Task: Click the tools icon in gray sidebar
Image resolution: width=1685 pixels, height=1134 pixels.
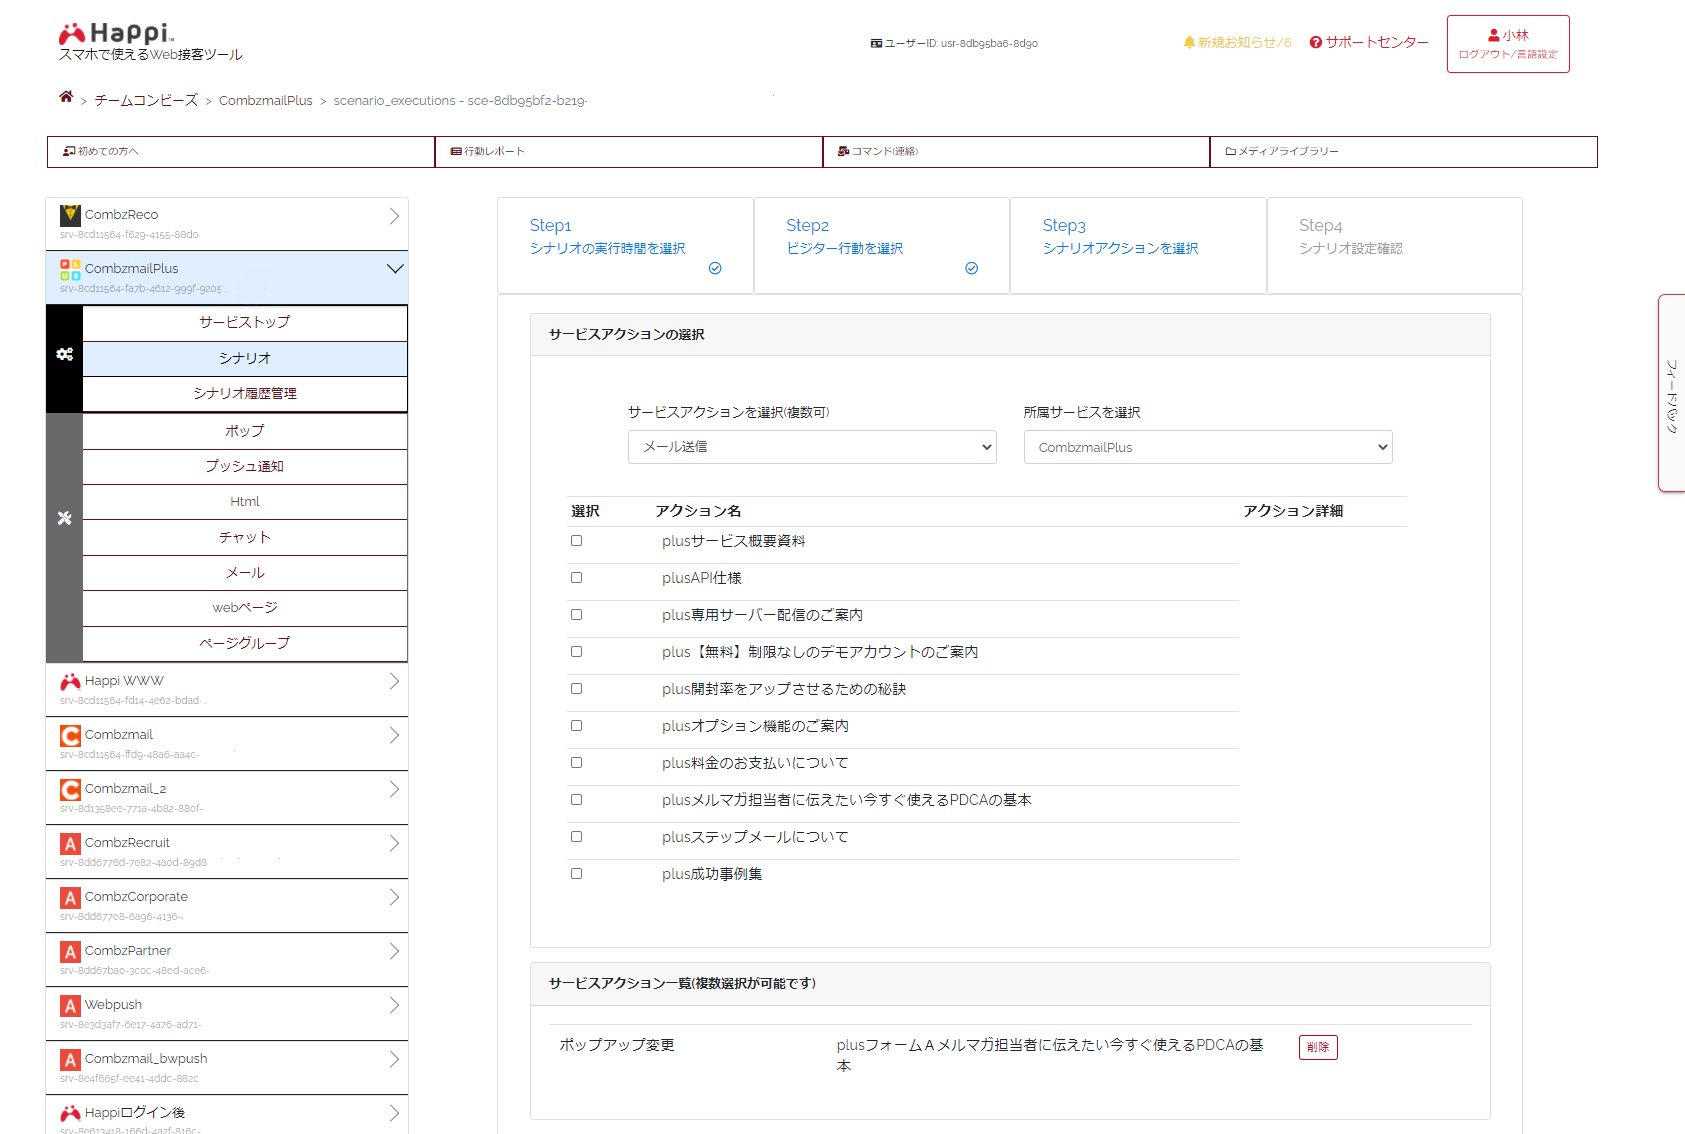Action: (65, 518)
